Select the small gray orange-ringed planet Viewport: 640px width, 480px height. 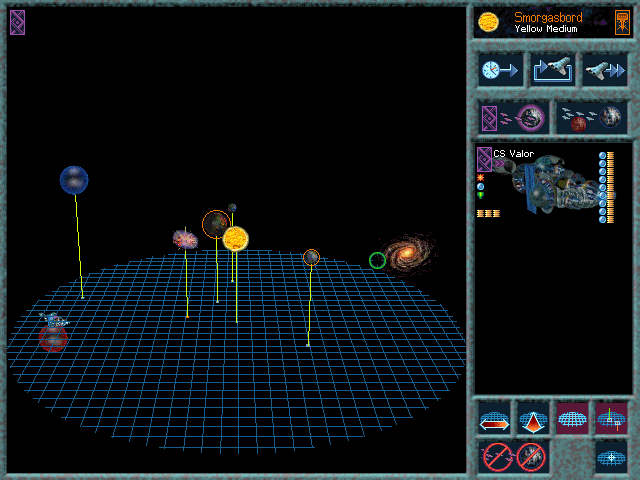click(x=311, y=258)
